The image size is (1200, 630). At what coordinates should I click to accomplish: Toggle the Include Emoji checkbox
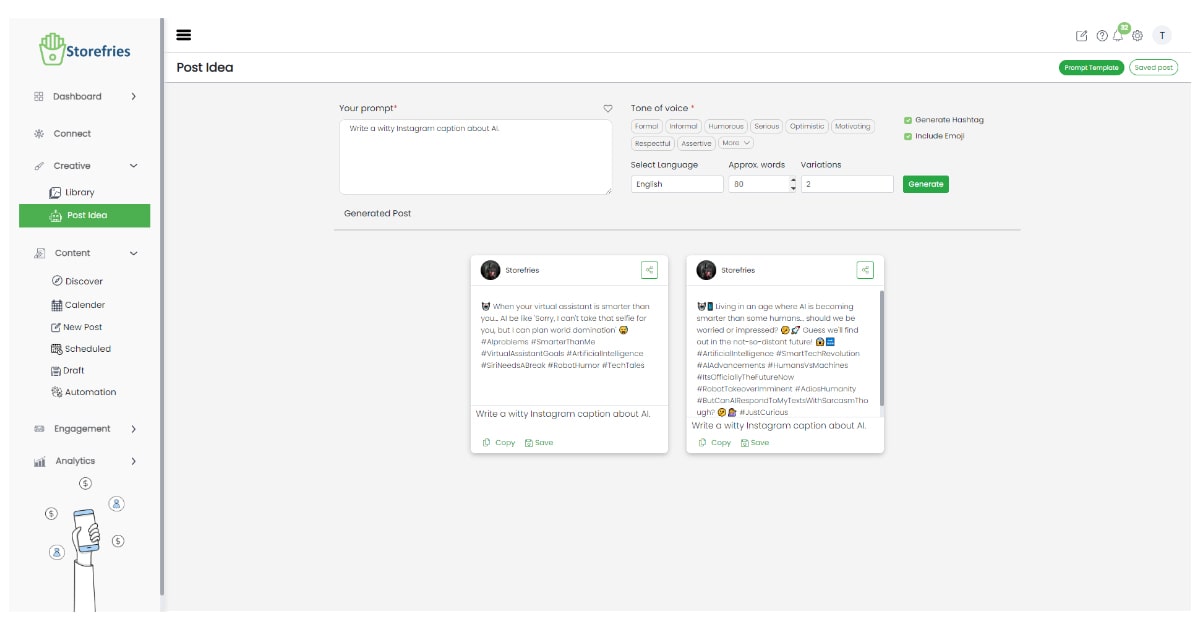[x=908, y=136]
